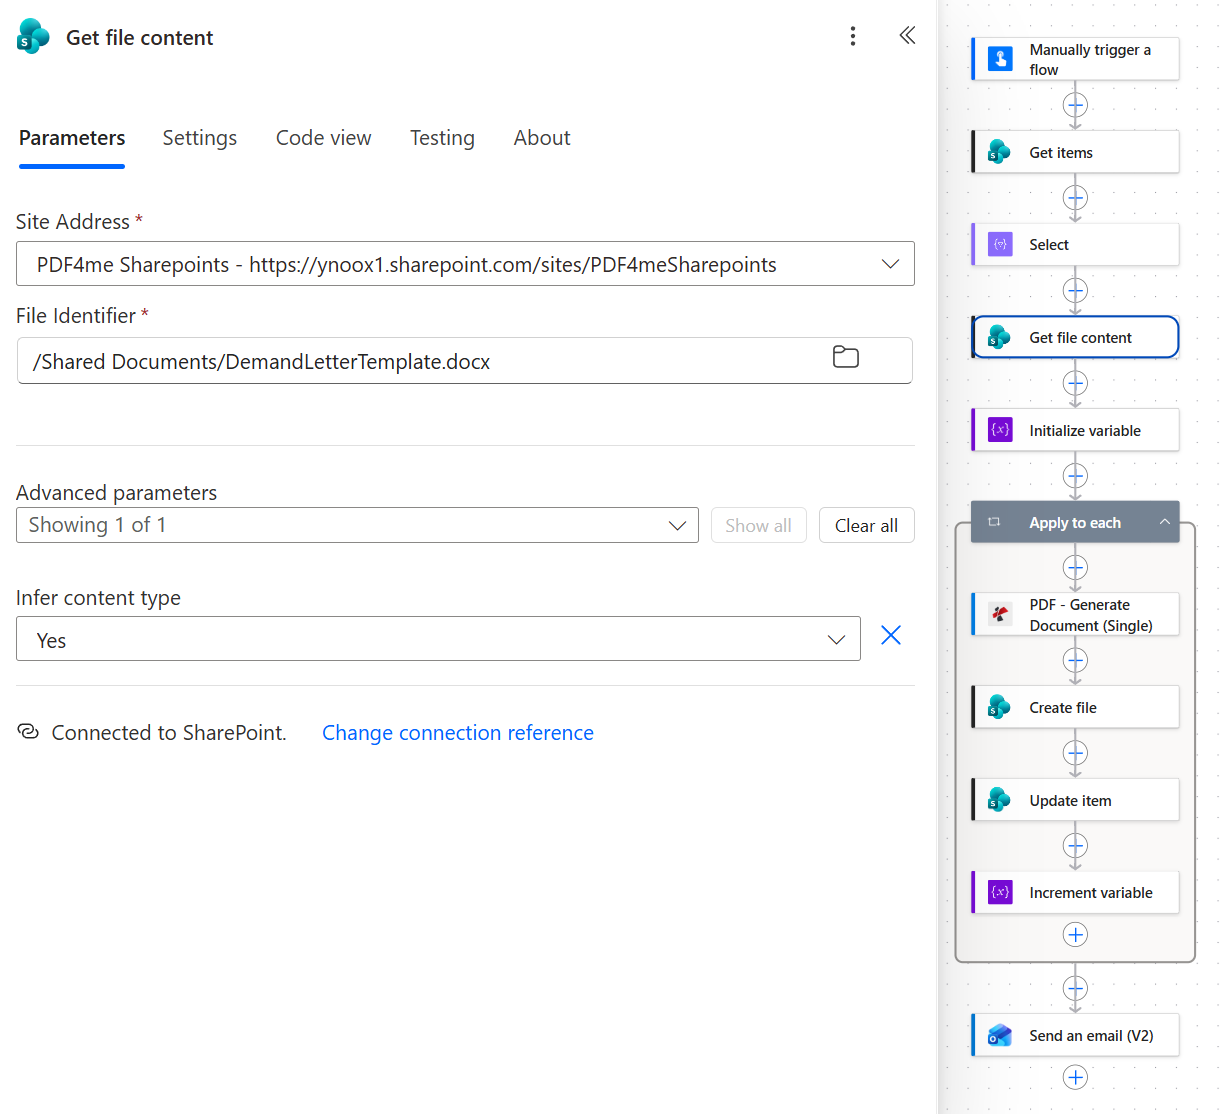
Task: Collapse the Apply to each container chevron
Action: pos(1165,522)
